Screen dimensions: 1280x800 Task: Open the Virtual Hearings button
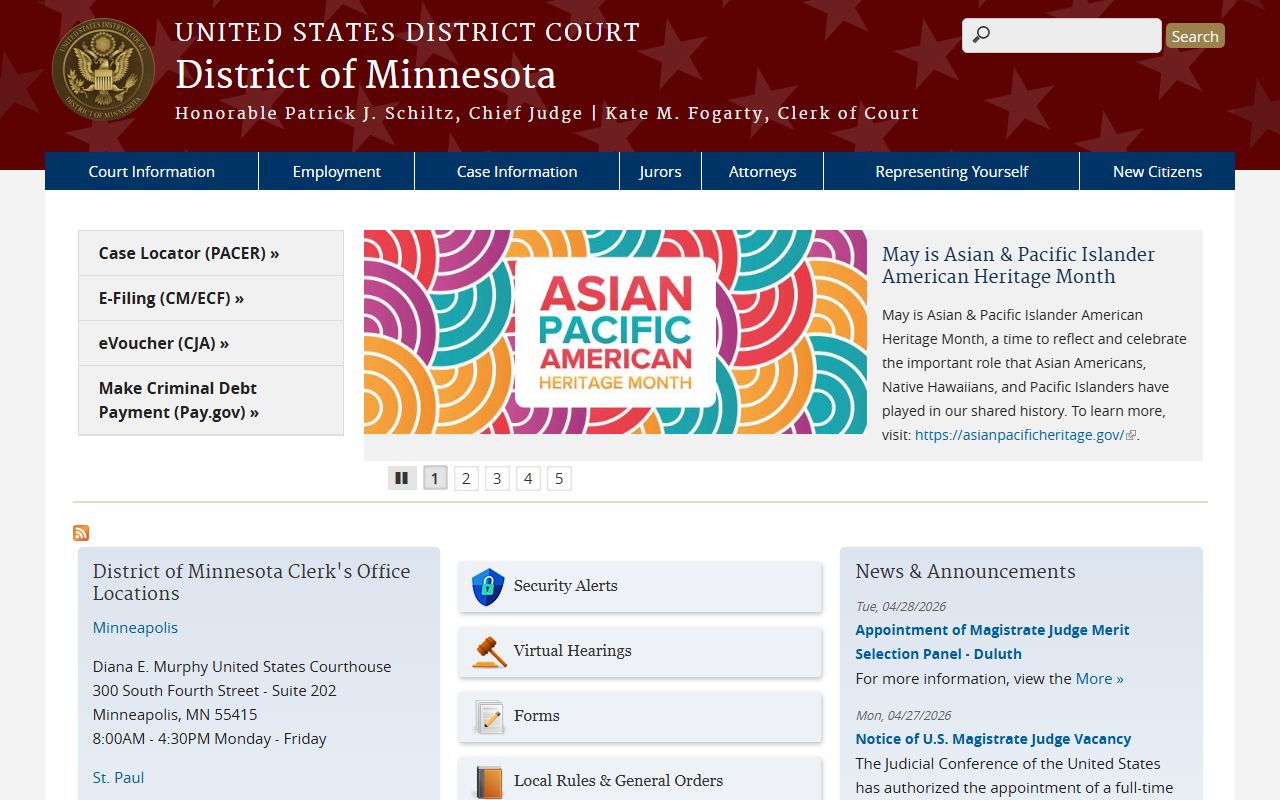tap(640, 652)
